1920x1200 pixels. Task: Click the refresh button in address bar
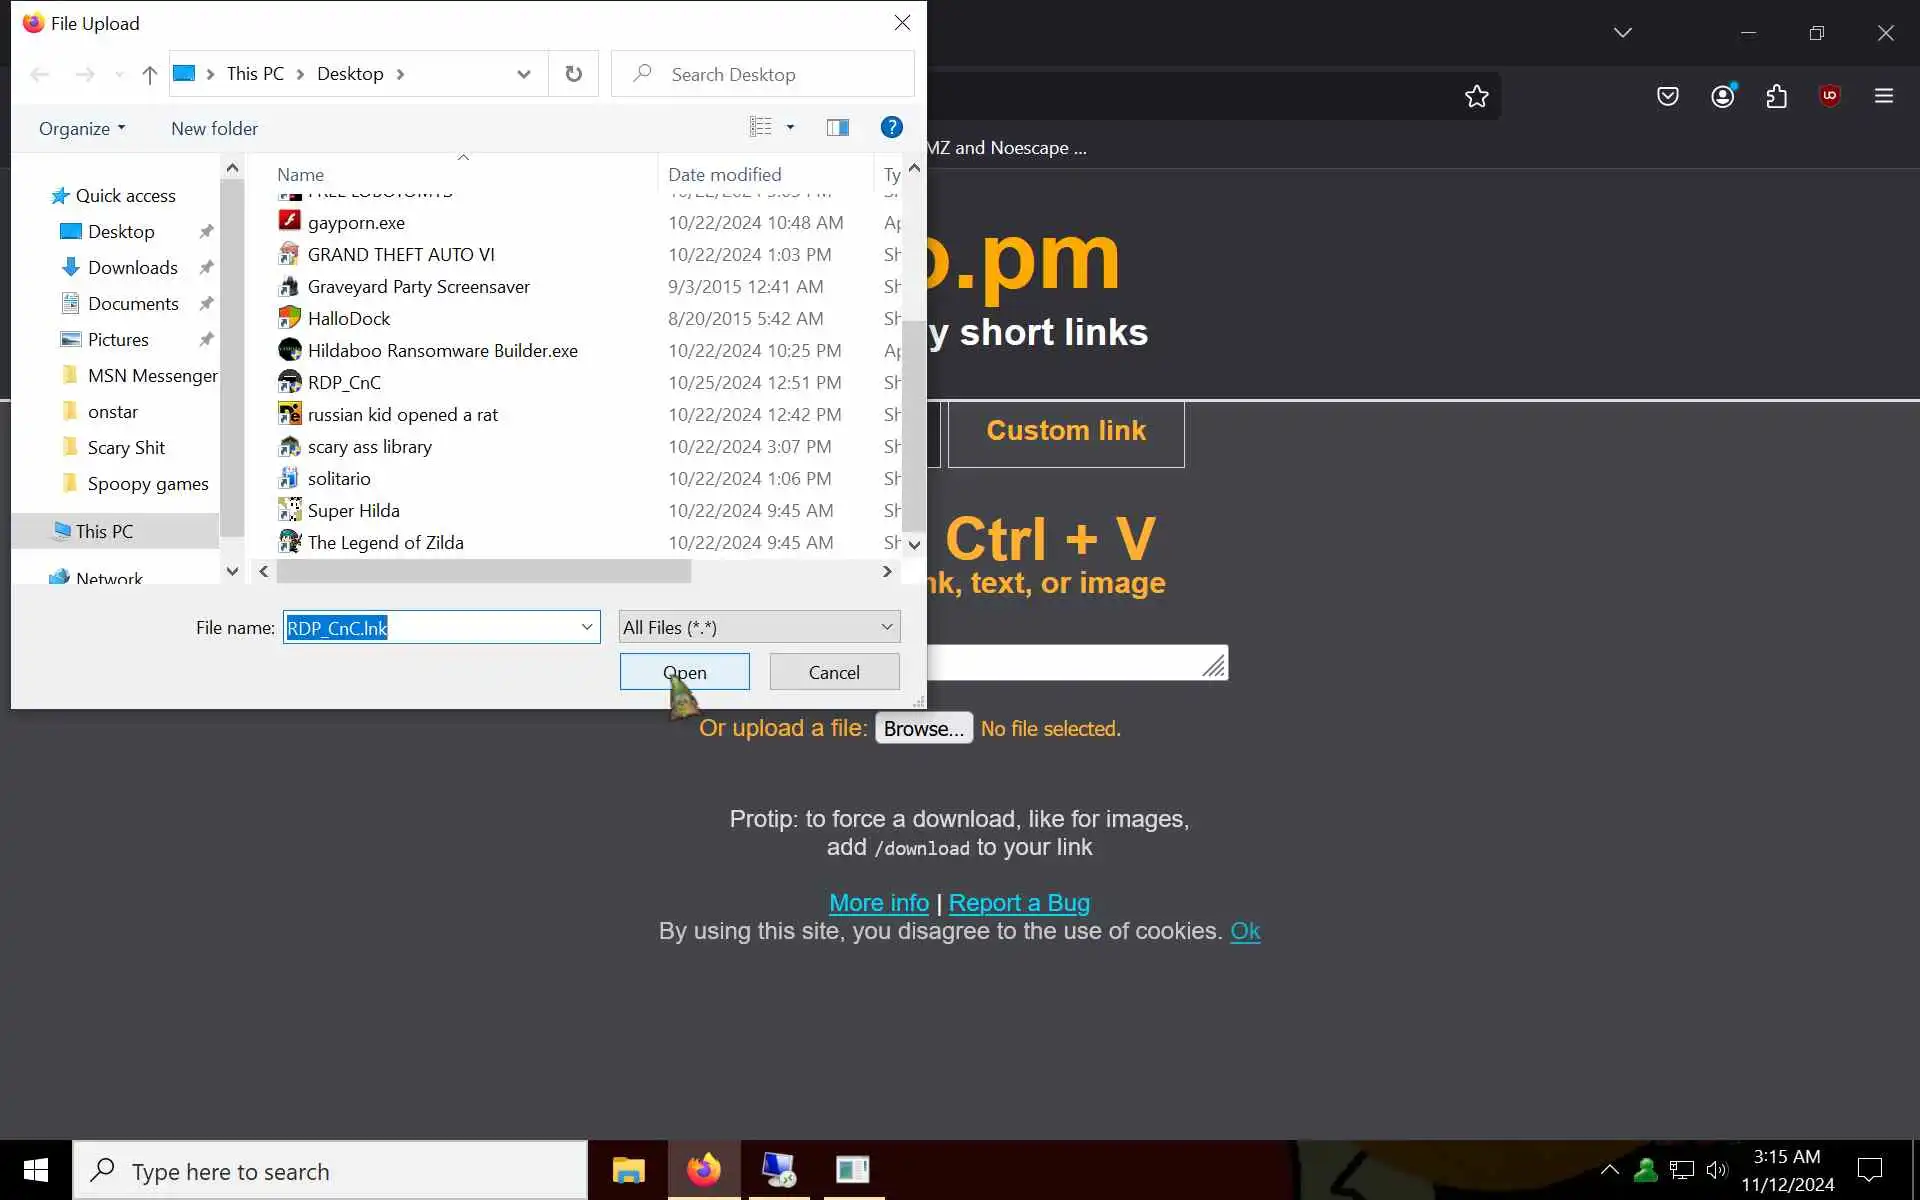coord(573,74)
